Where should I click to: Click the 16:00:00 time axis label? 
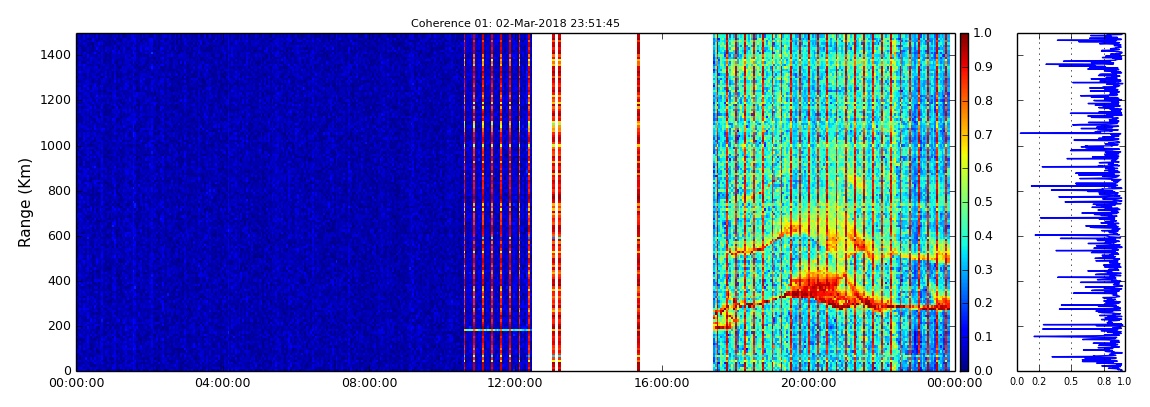pos(663,383)
